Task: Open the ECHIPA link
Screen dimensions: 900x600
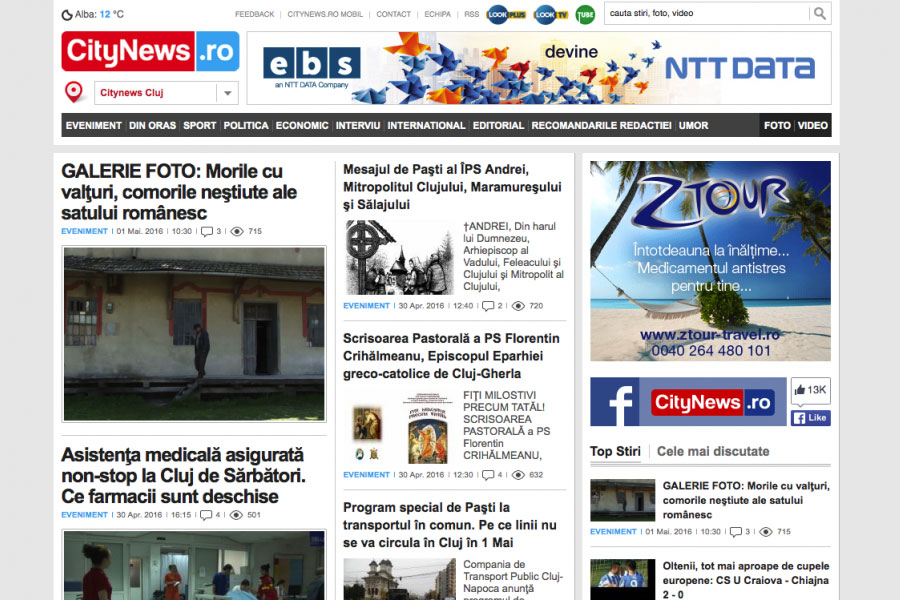Action: pyautogui.click(x=437, y=14)
